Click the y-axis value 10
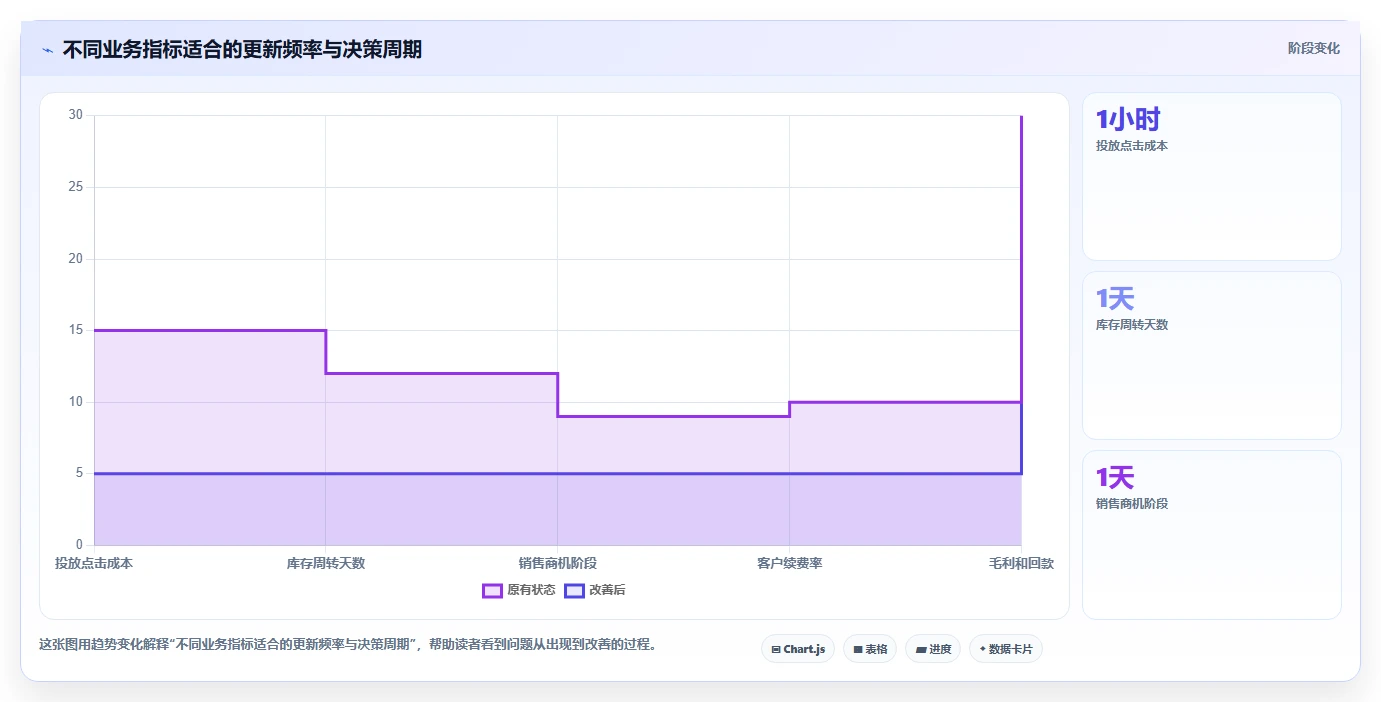1381x702 pixels. (76, 402)
